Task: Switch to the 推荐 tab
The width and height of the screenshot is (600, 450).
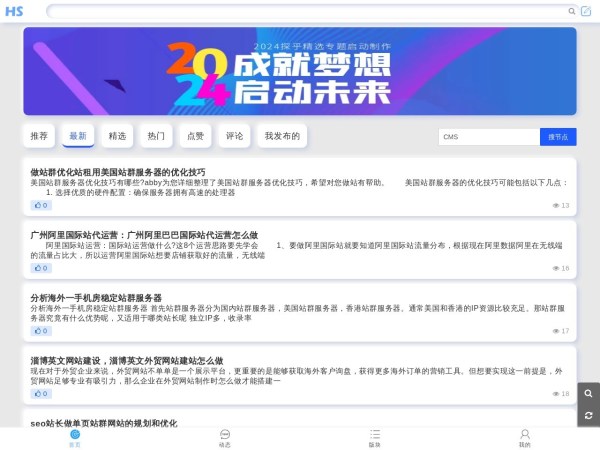Action: click(39, 136)
